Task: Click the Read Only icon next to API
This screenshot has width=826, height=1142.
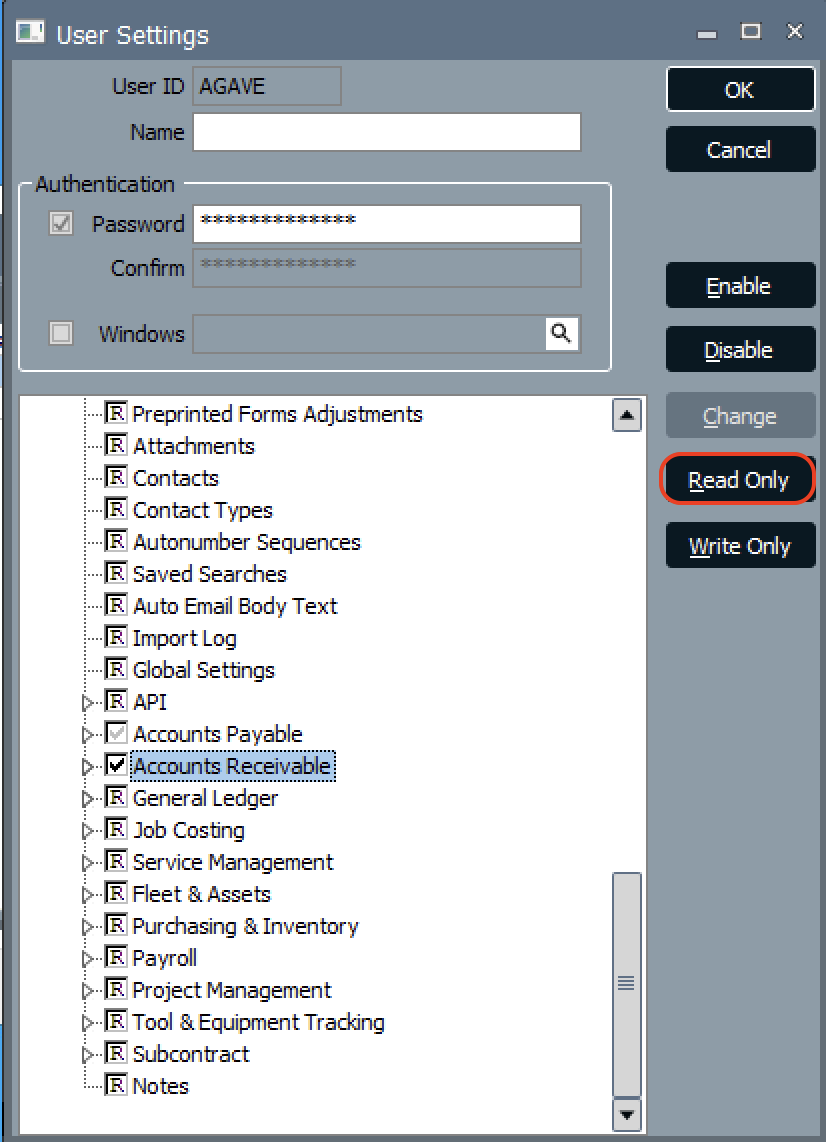Action: (116, 701)
